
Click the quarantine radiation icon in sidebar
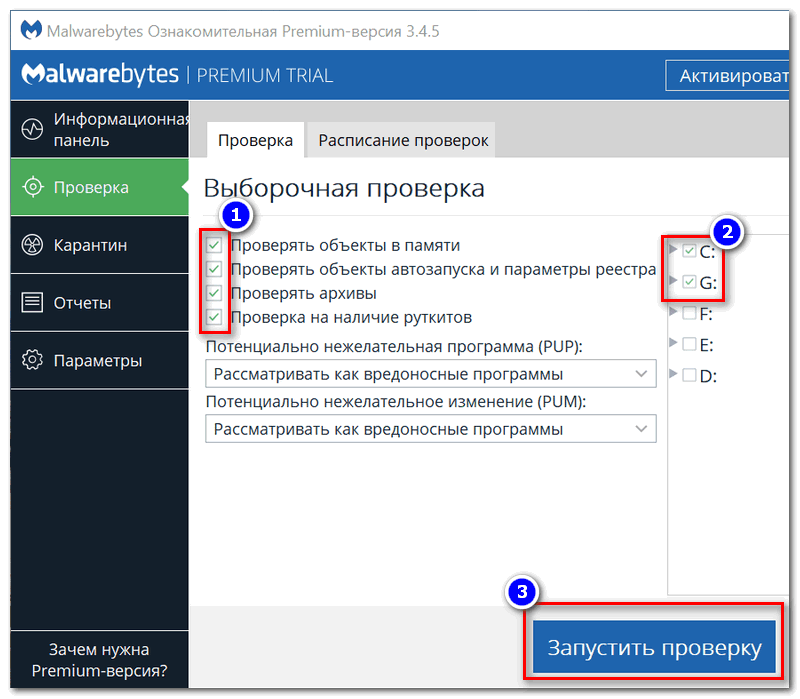[x=32, y=245]
